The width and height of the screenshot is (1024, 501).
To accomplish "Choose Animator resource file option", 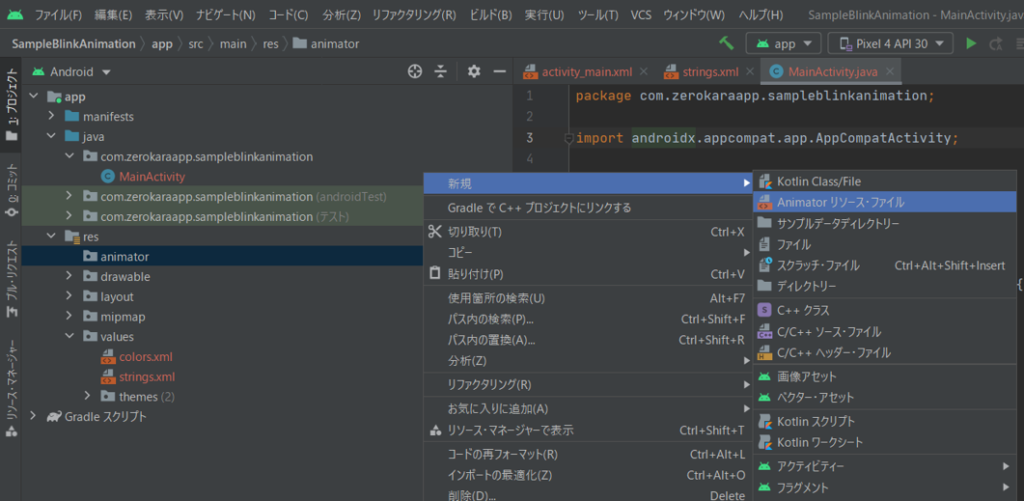I will tap(885, 202).
